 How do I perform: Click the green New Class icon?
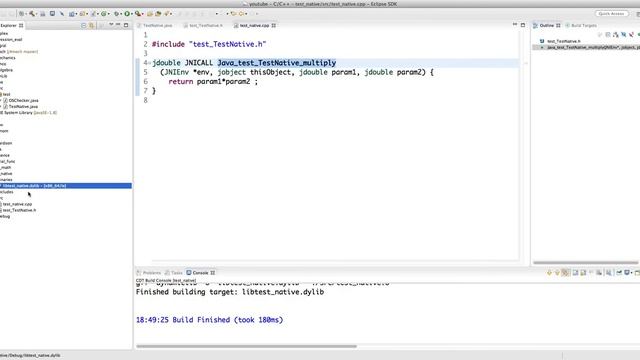(104, 13)
